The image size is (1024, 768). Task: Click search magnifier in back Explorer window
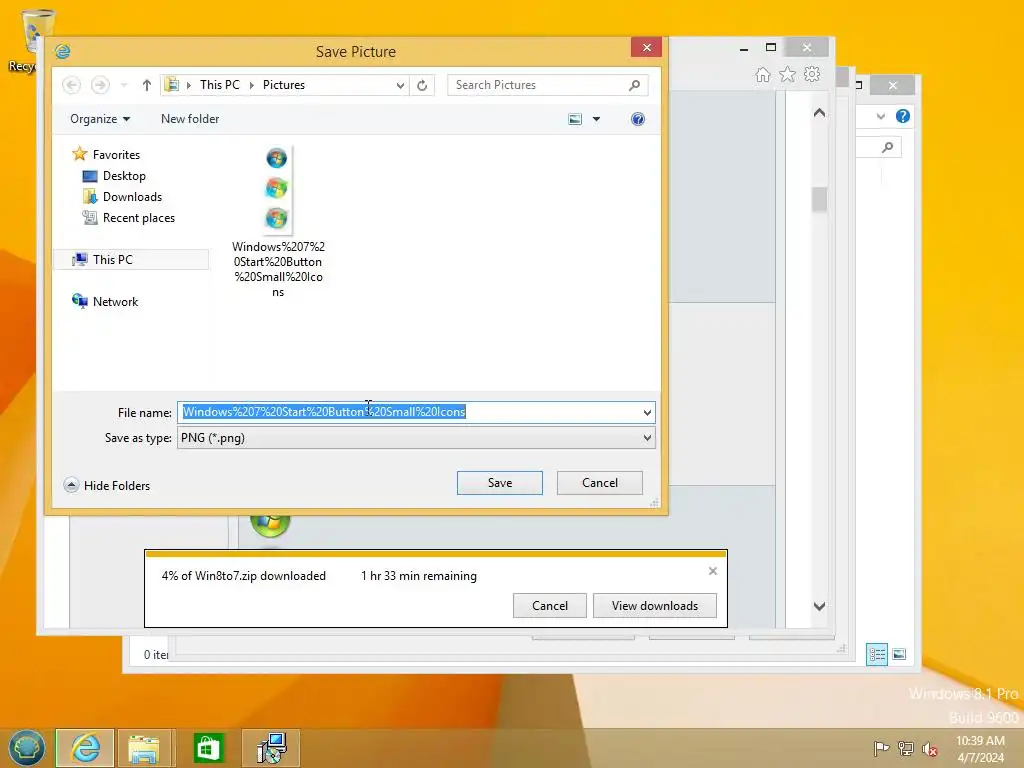coord(888,147)
